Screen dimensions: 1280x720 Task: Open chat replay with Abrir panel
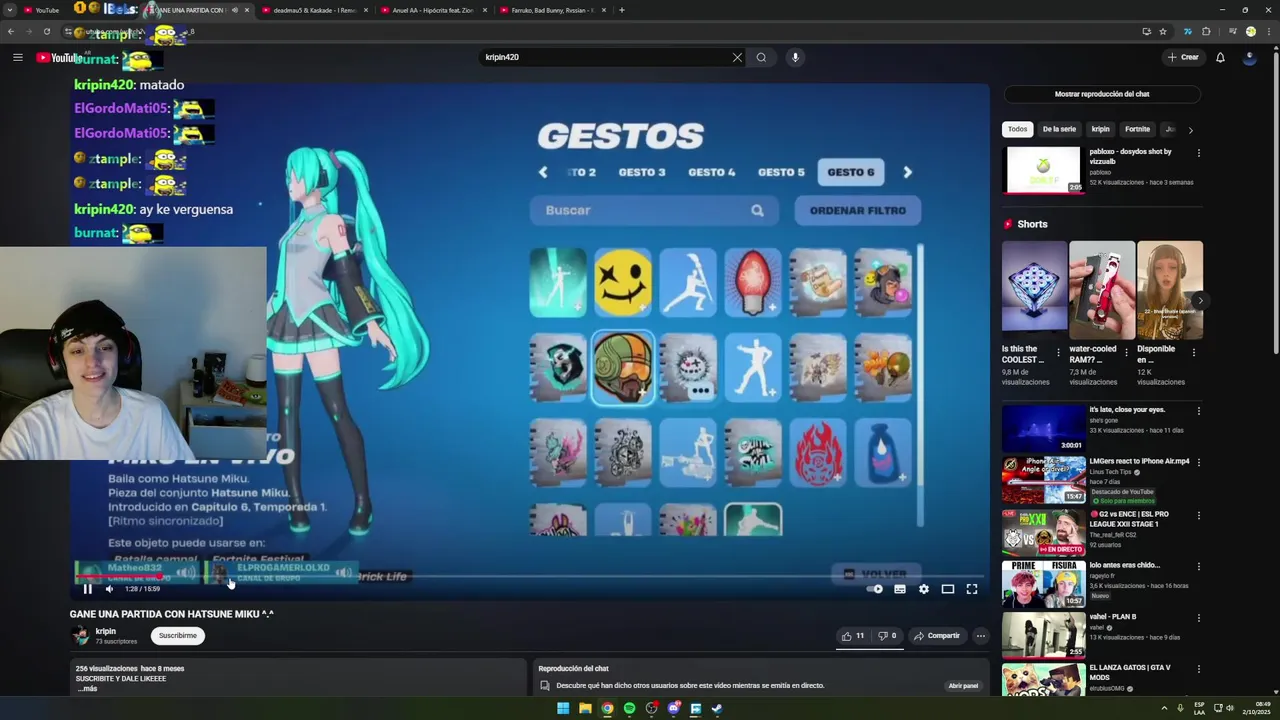963,686
